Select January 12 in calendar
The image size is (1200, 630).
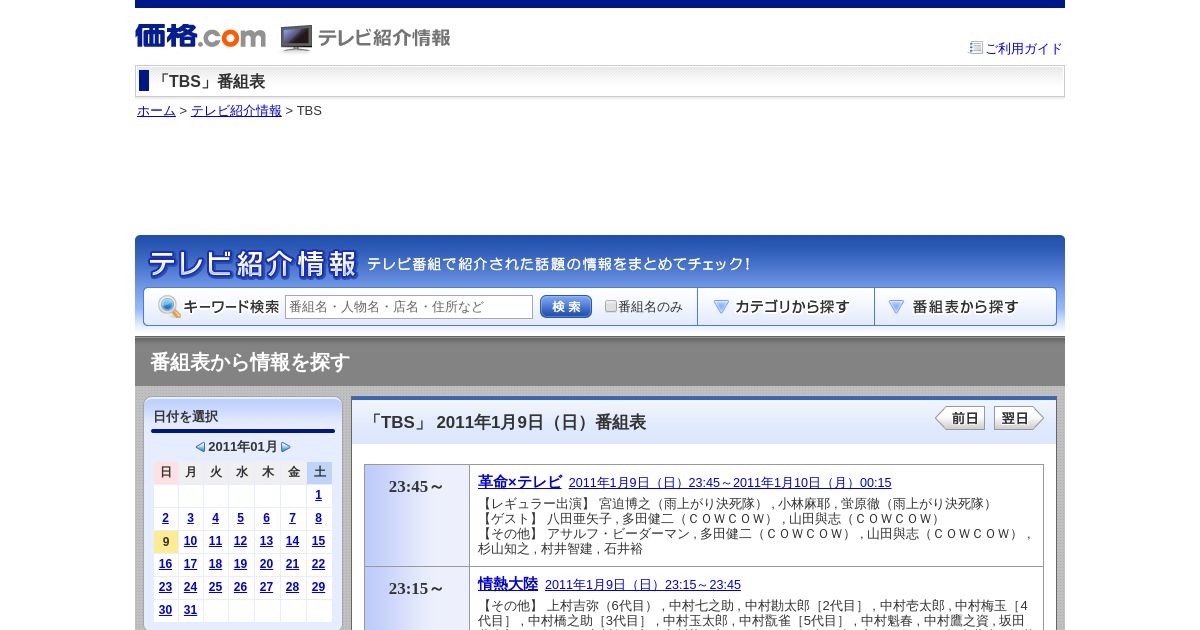[241, 541]
